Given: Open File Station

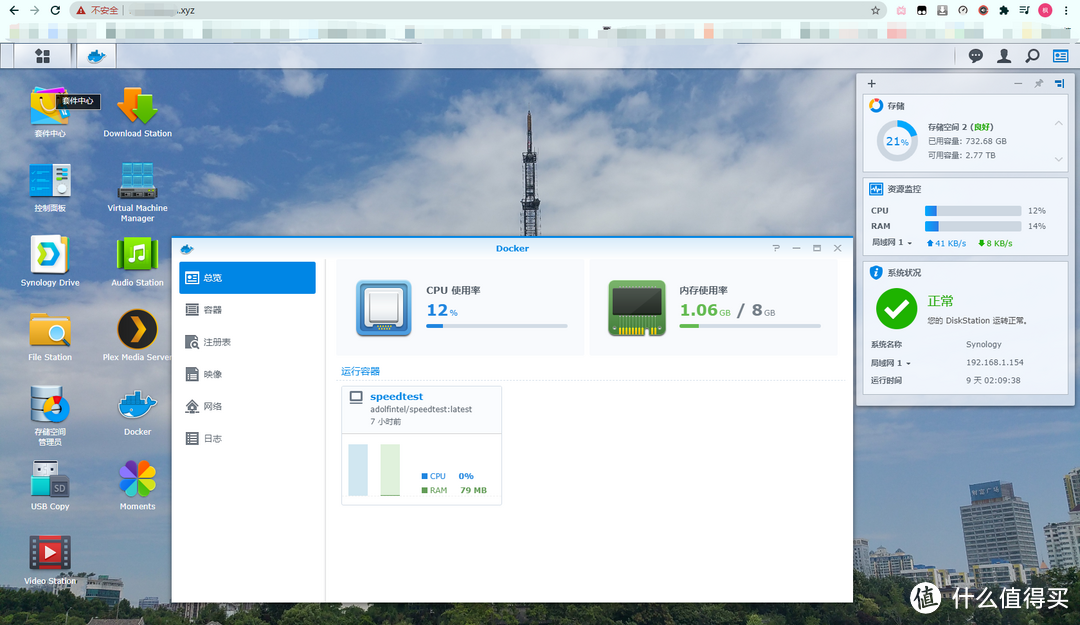Looking at the screenshot, I should [x=50, y=336].
